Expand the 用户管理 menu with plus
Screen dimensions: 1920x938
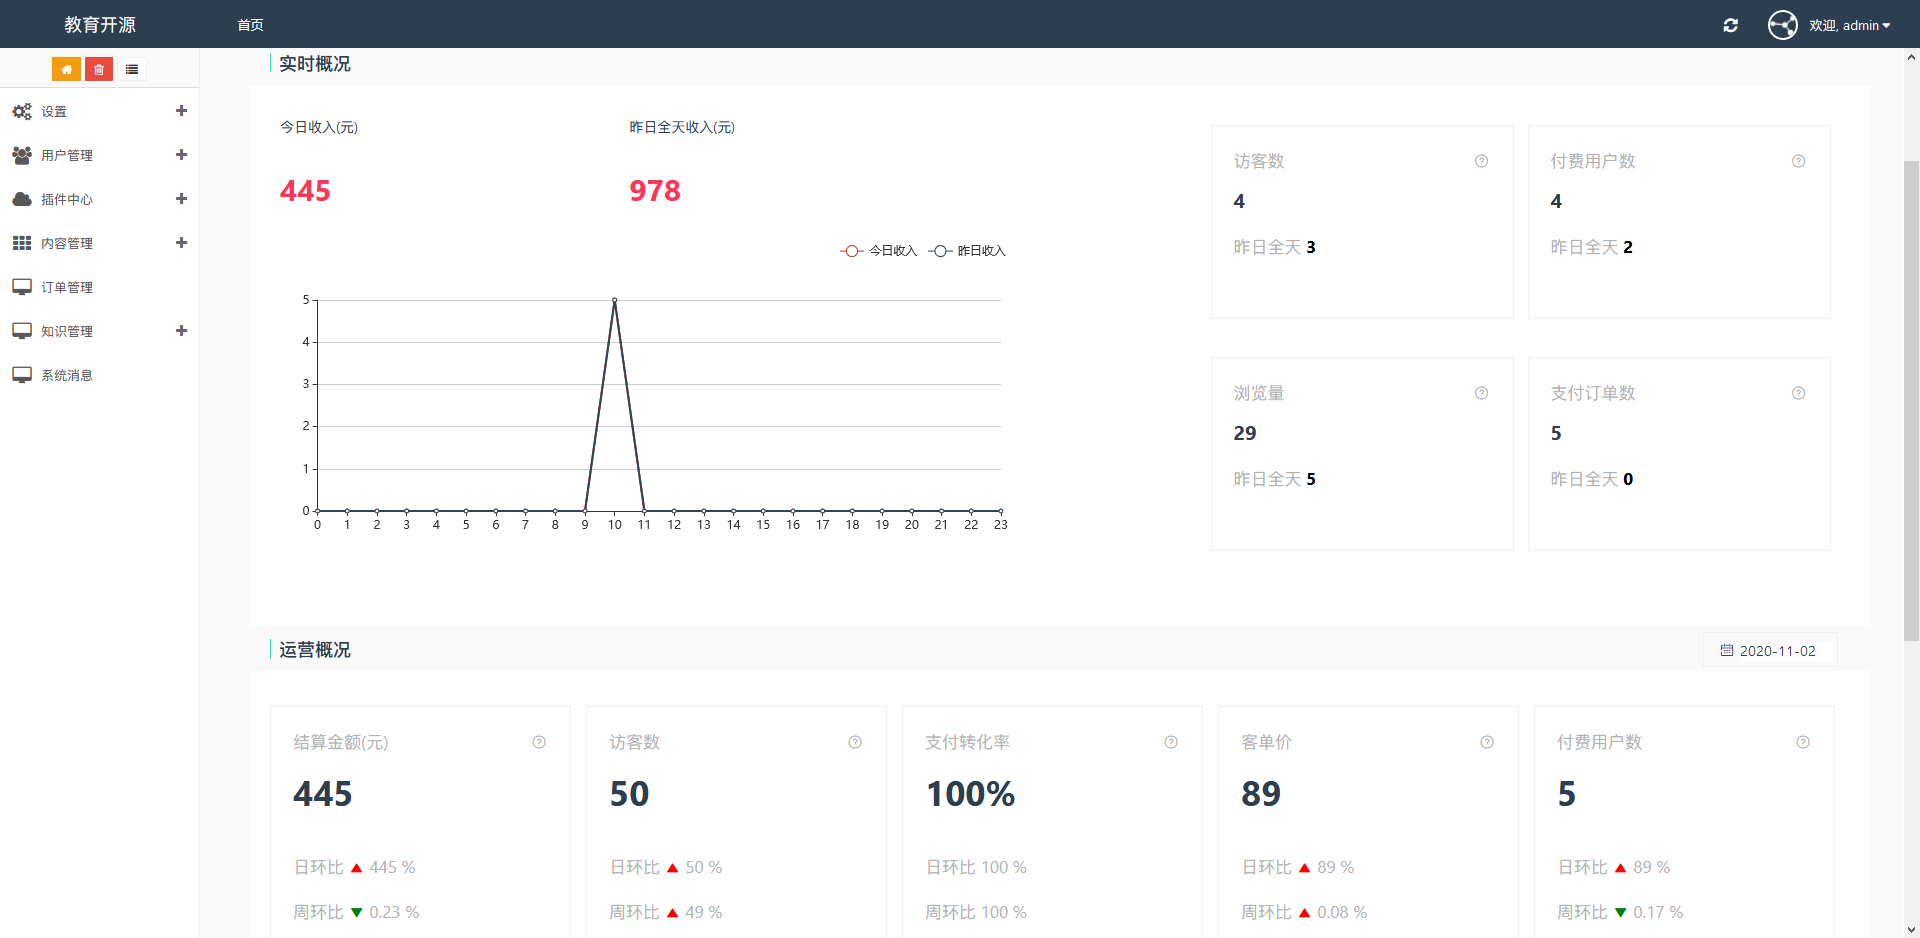(181, 155)
